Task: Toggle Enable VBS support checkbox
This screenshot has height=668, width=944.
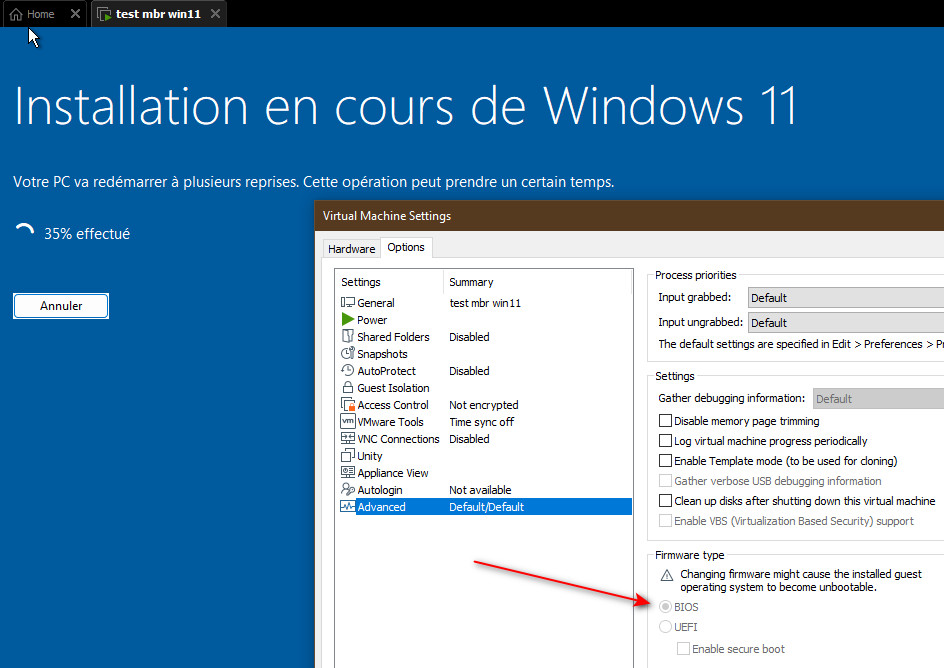Action: [x=665, y=521]
